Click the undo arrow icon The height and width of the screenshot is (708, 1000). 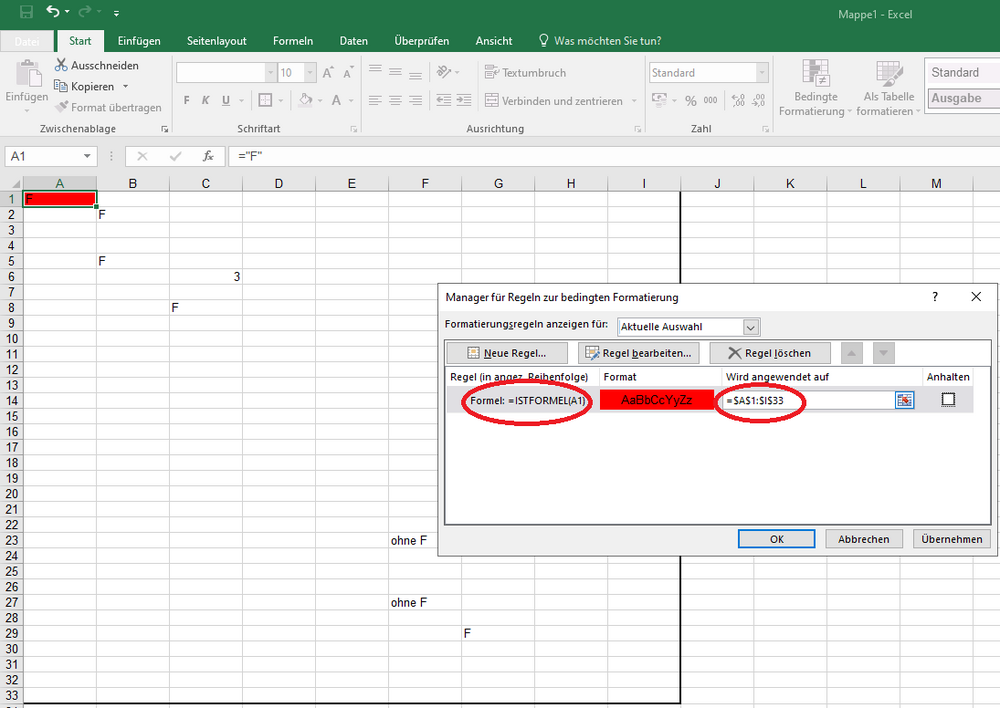[x=52, y=12]
